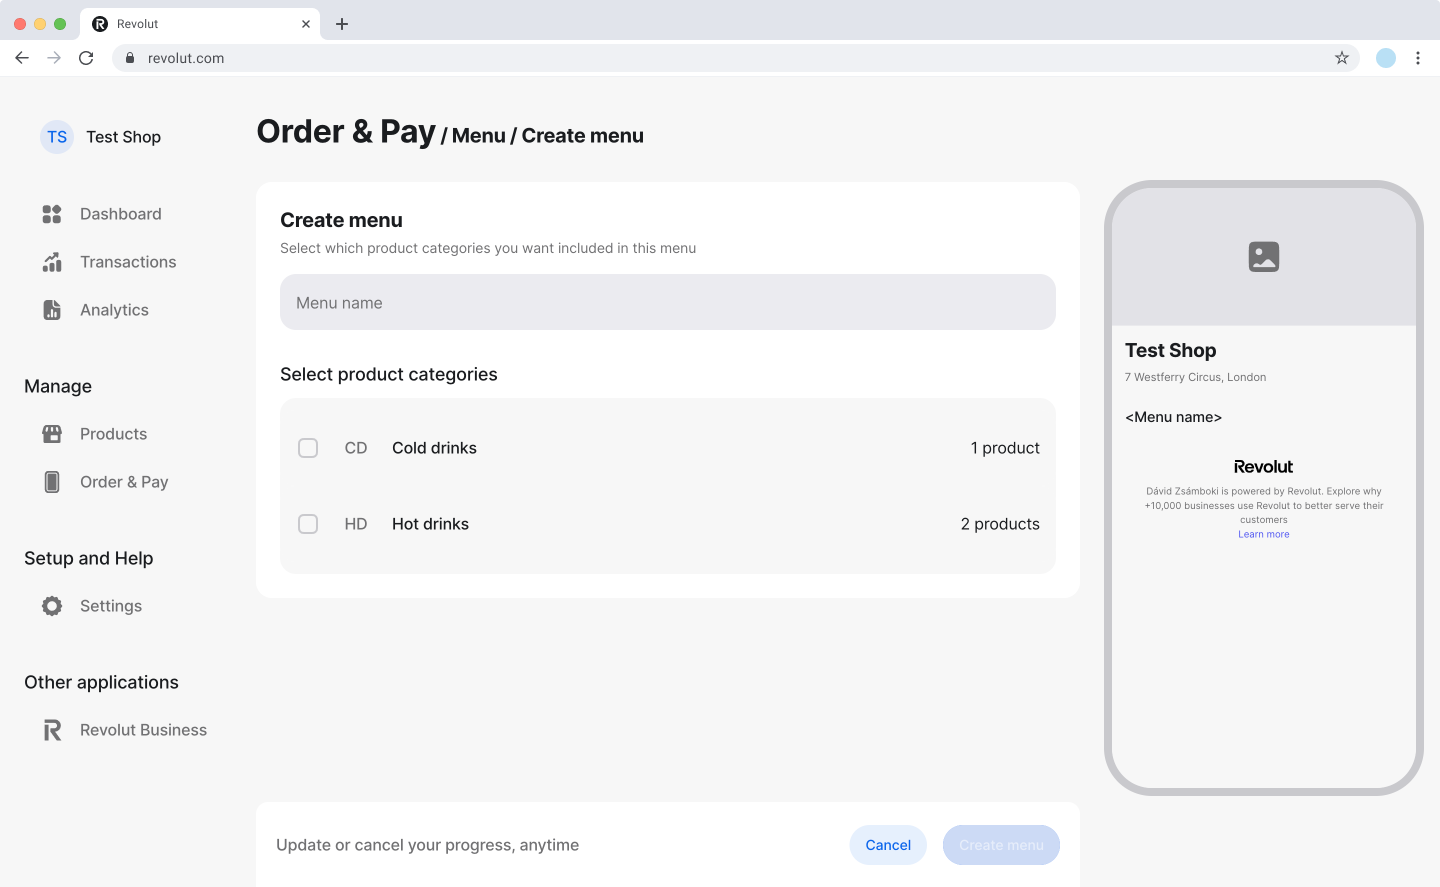This screenshot has width=1440, height=887.
Task: Click the Cancel button
Action: (x=888, y=845)
